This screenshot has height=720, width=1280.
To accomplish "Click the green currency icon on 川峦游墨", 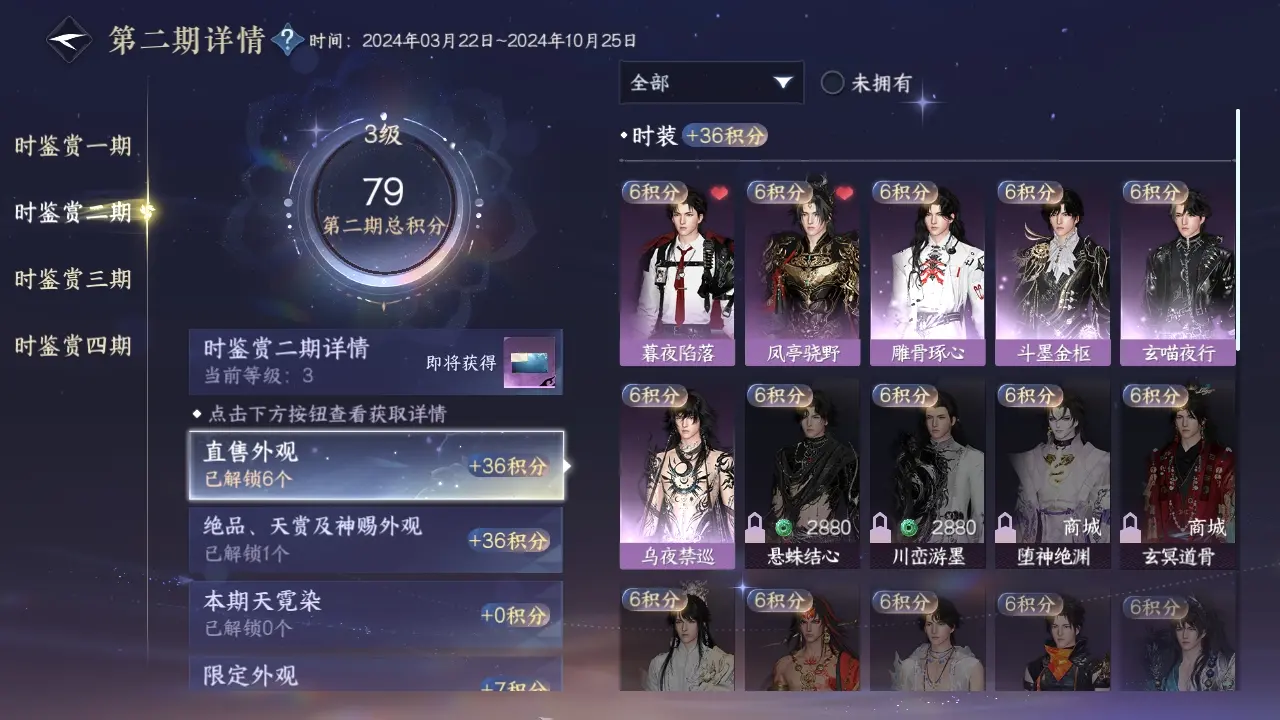I will [910, 527].
